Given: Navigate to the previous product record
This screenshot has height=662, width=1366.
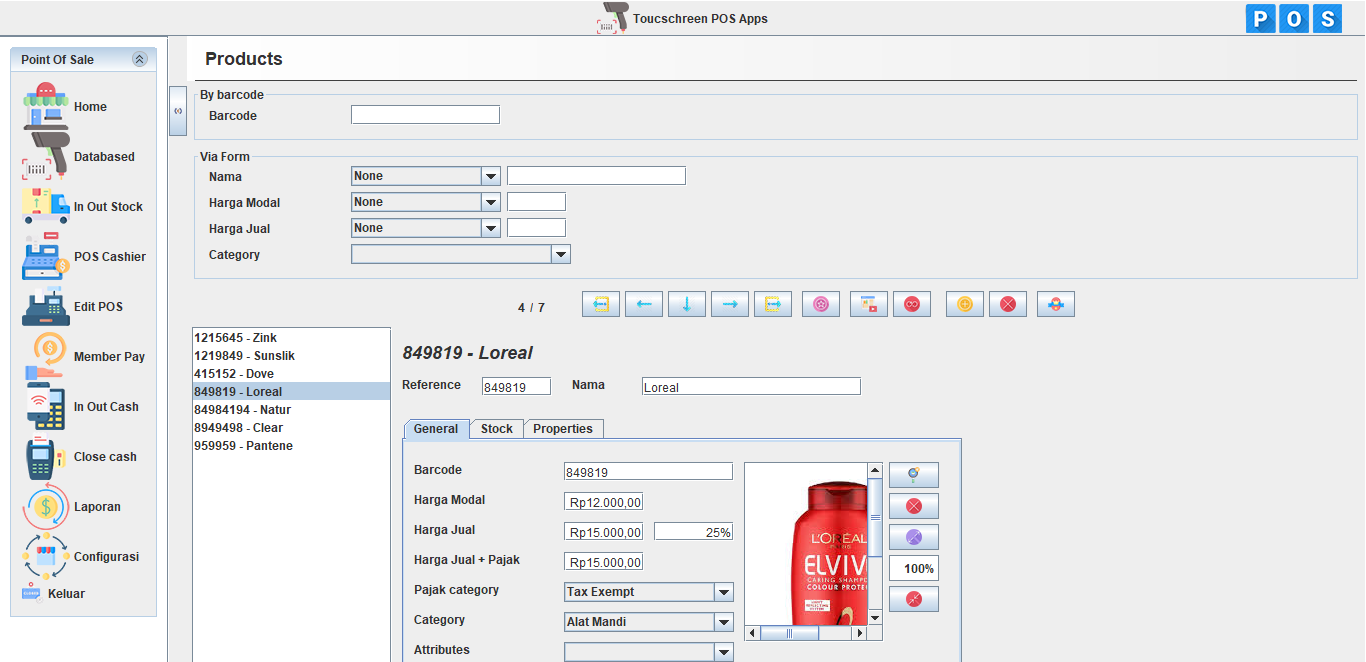Looking at the screenshot, I should [645, 303].
